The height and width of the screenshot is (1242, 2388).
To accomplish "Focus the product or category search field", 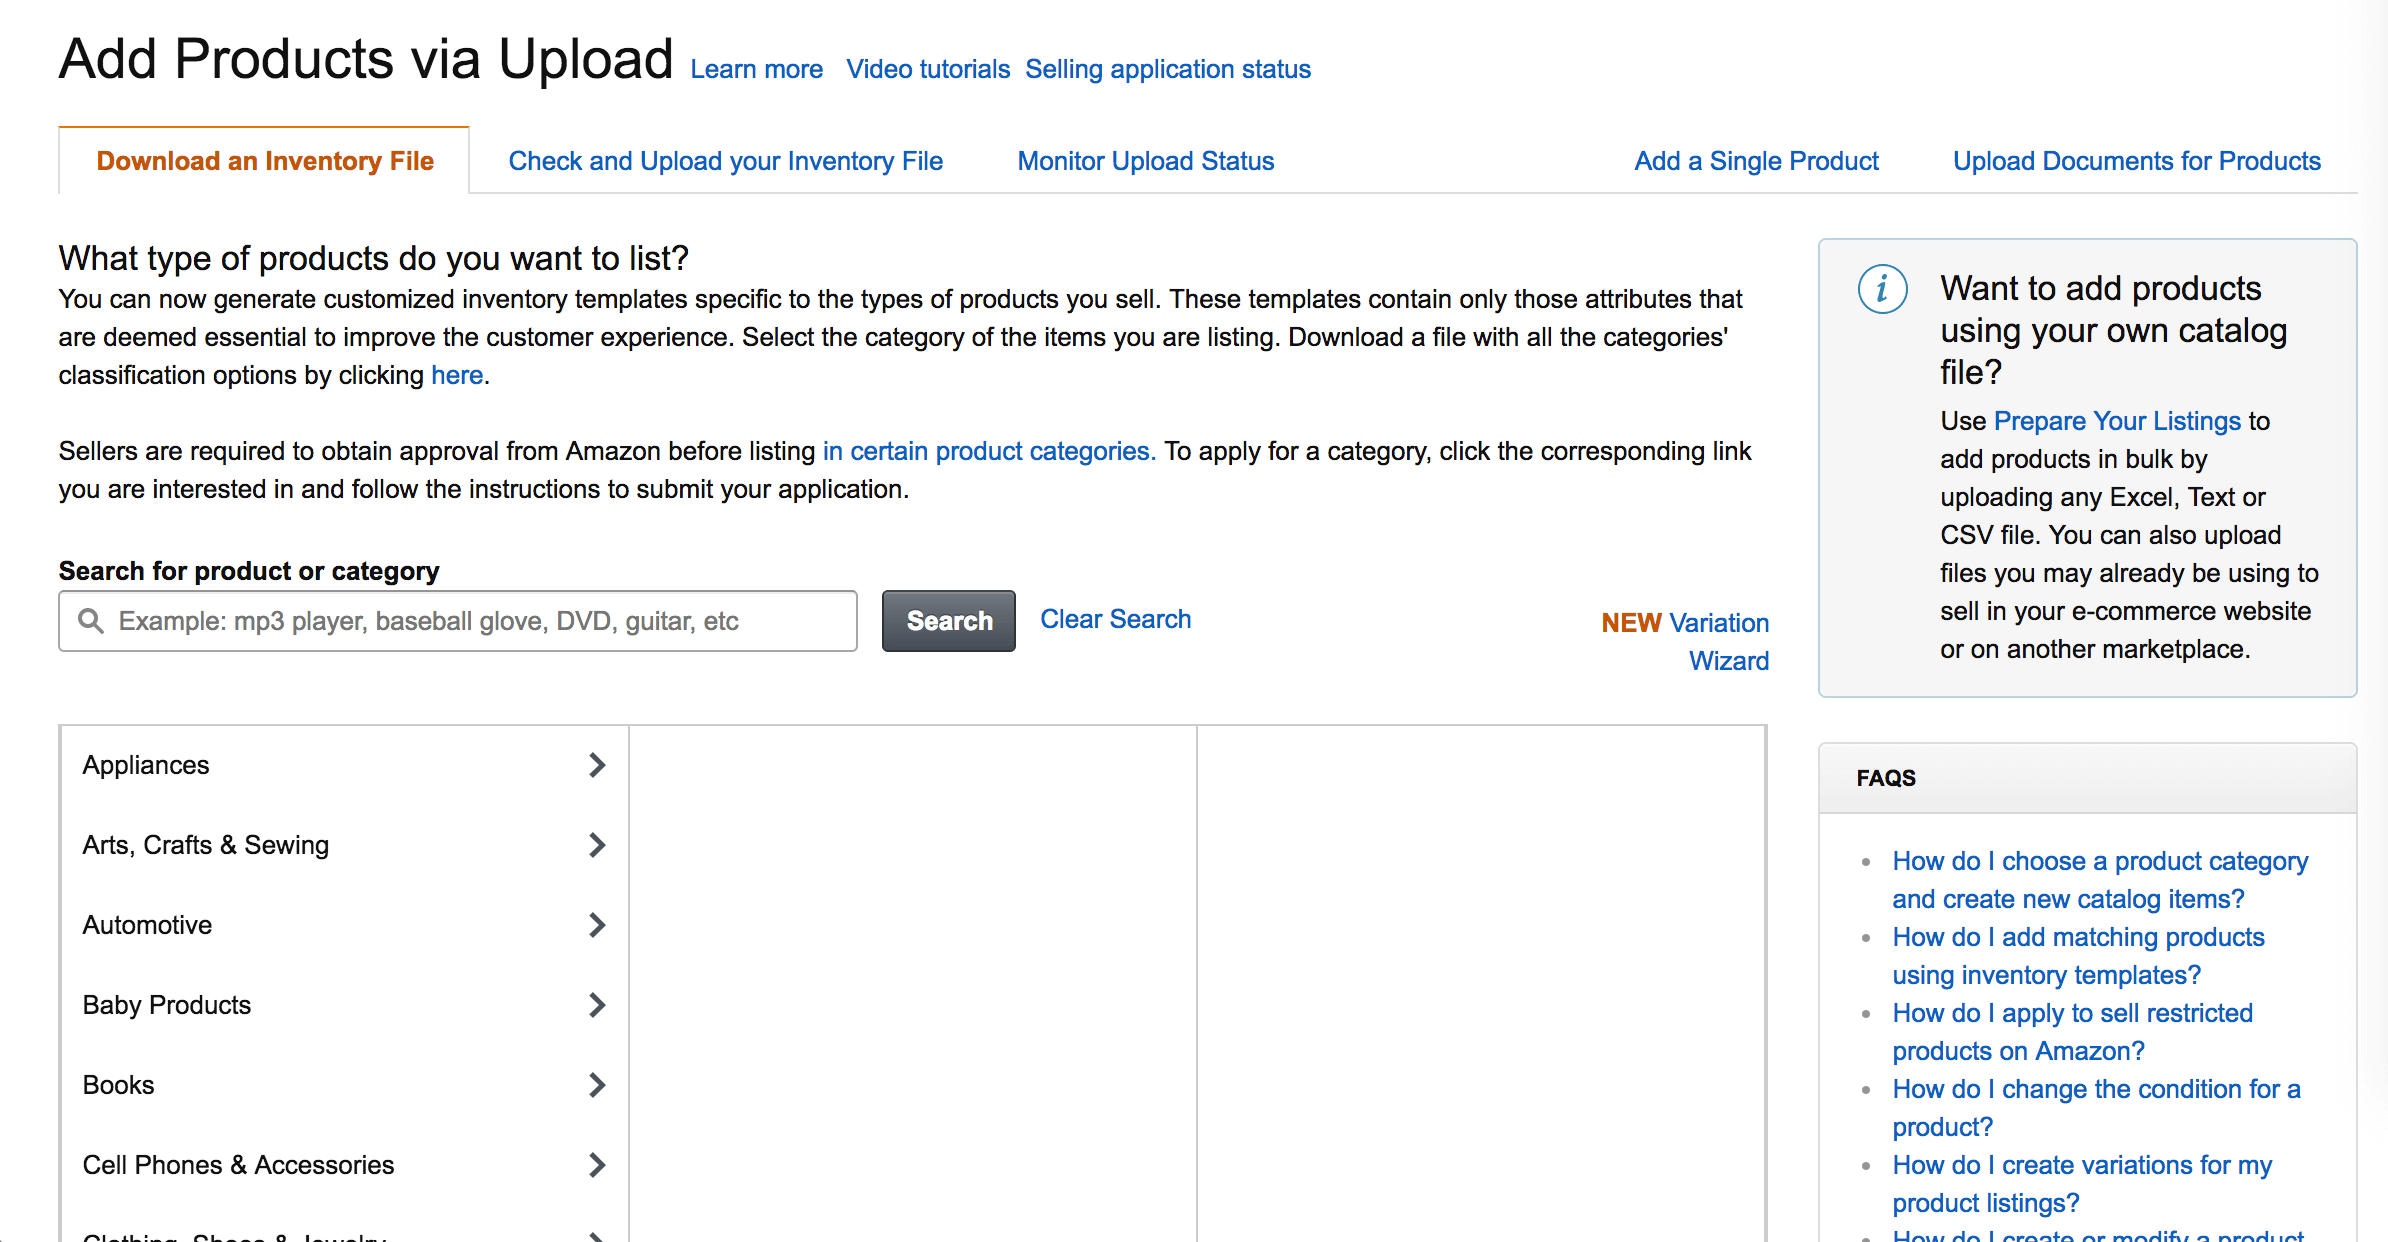I will (x=458, y=621).
